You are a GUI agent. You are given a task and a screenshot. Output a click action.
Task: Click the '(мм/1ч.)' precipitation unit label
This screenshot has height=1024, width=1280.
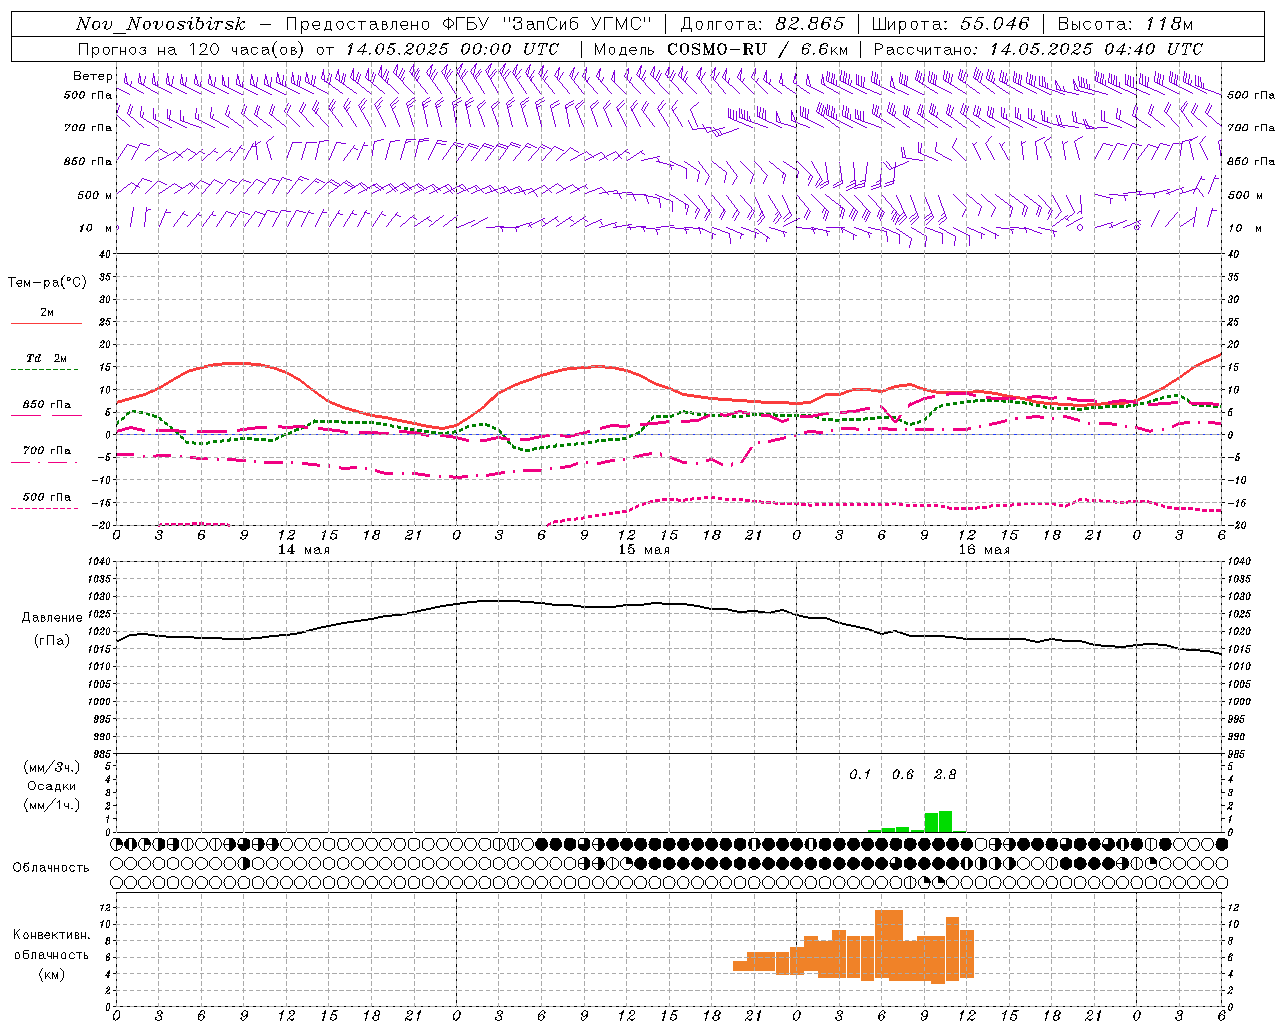[x=52, y=805]
